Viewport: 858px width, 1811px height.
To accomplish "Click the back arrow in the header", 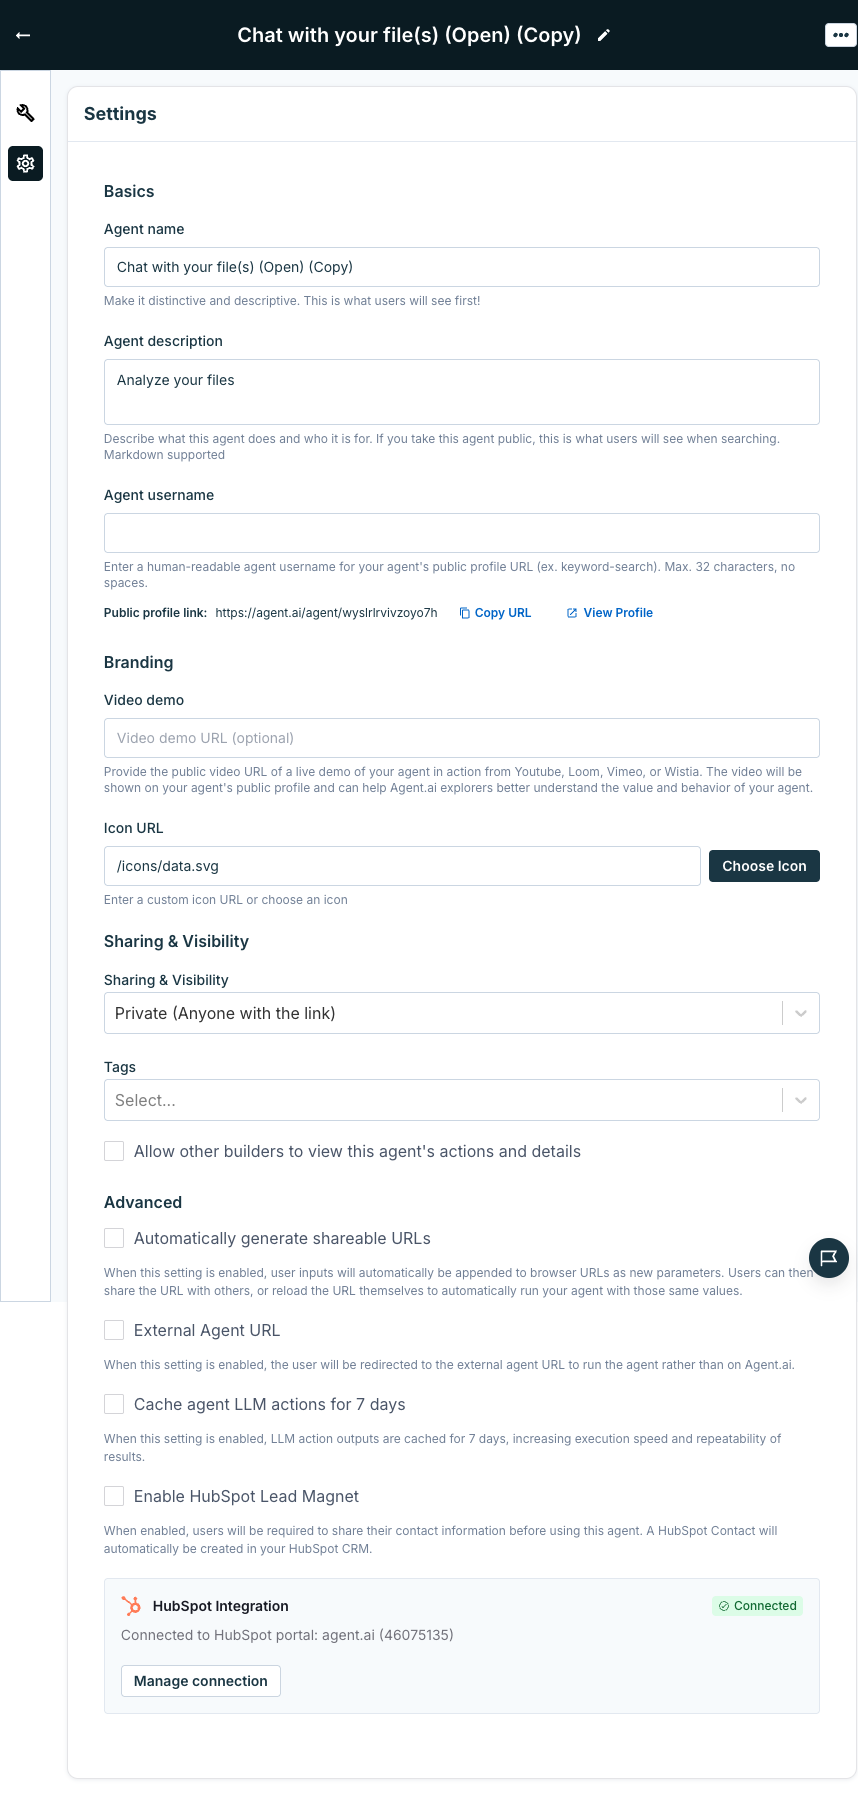I will pos(22,34).
